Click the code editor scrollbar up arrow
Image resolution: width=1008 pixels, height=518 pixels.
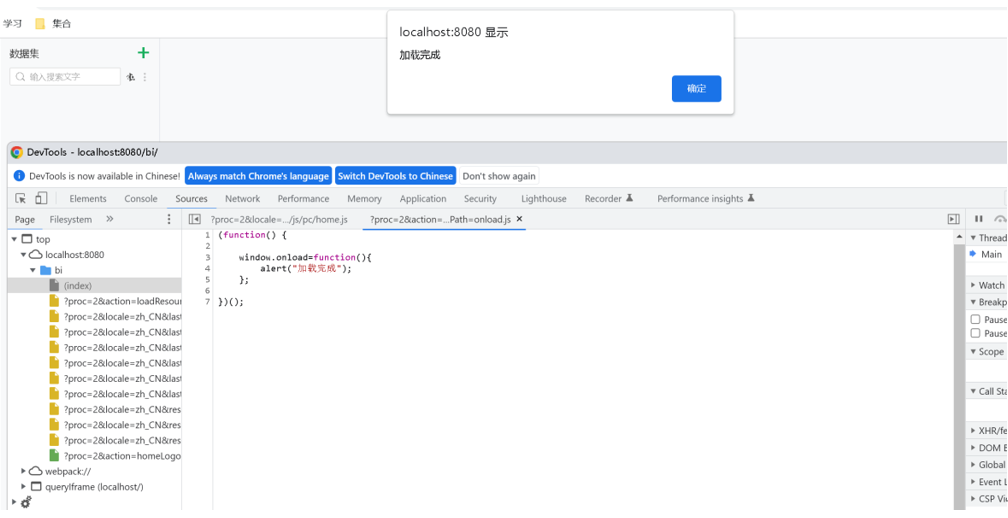point(959,237)
